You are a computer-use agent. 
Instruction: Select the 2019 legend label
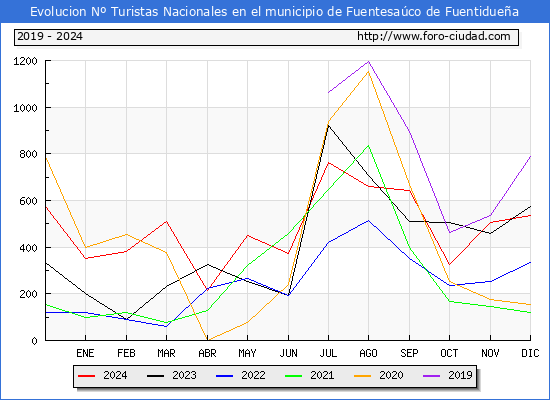[460, 375]
